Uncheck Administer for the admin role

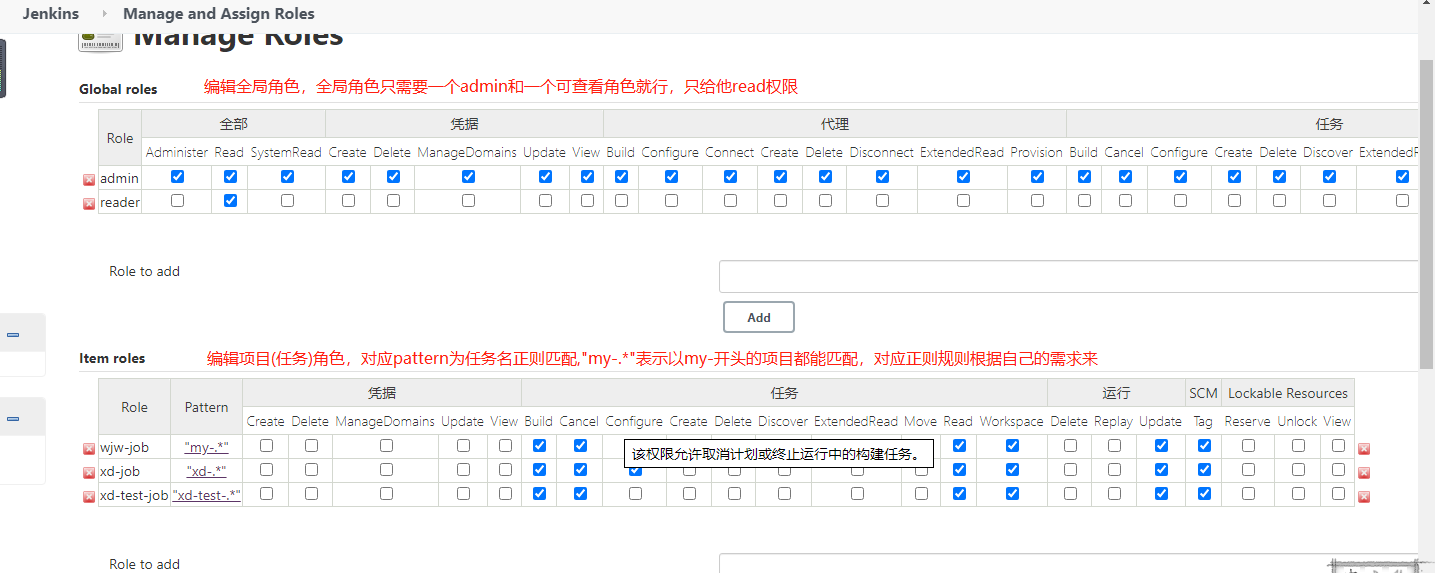[x=177, y=176]
